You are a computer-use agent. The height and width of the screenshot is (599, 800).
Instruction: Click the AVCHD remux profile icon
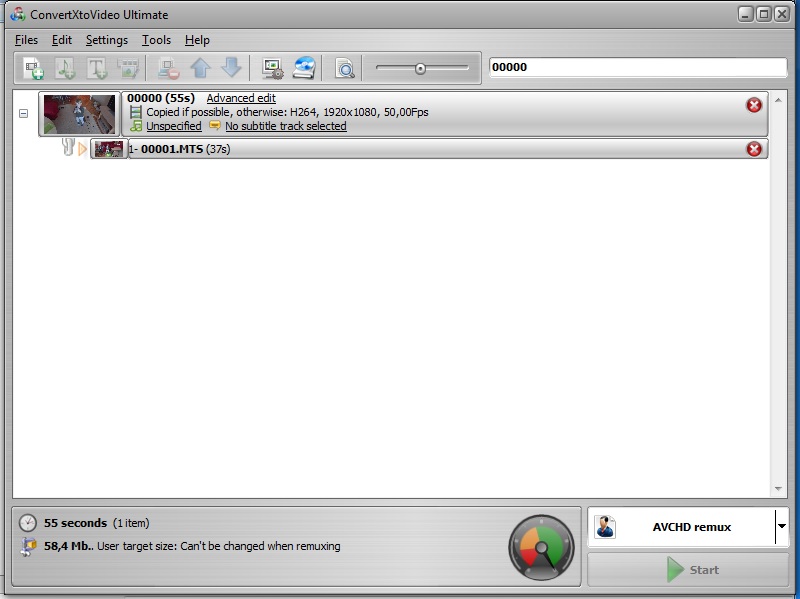click(605, 527)
